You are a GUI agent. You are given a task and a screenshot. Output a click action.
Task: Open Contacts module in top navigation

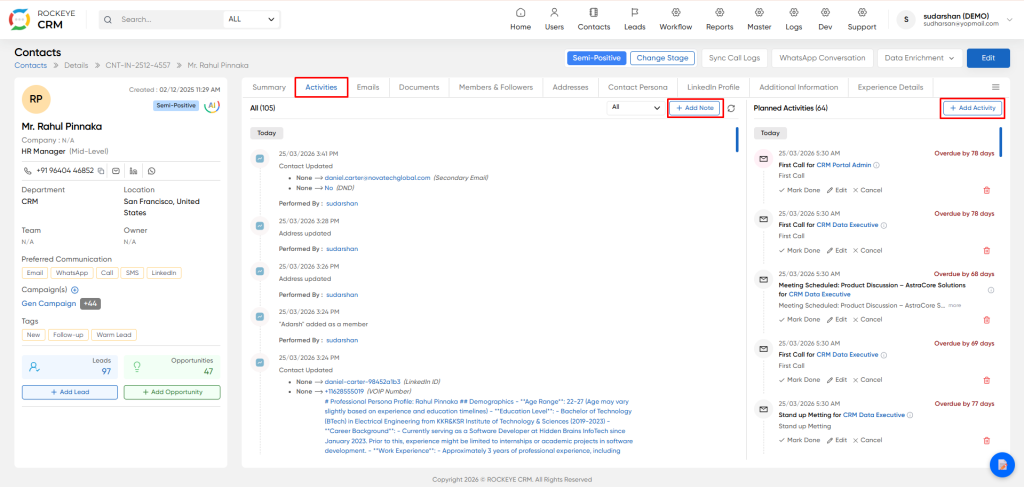point(594,19)
